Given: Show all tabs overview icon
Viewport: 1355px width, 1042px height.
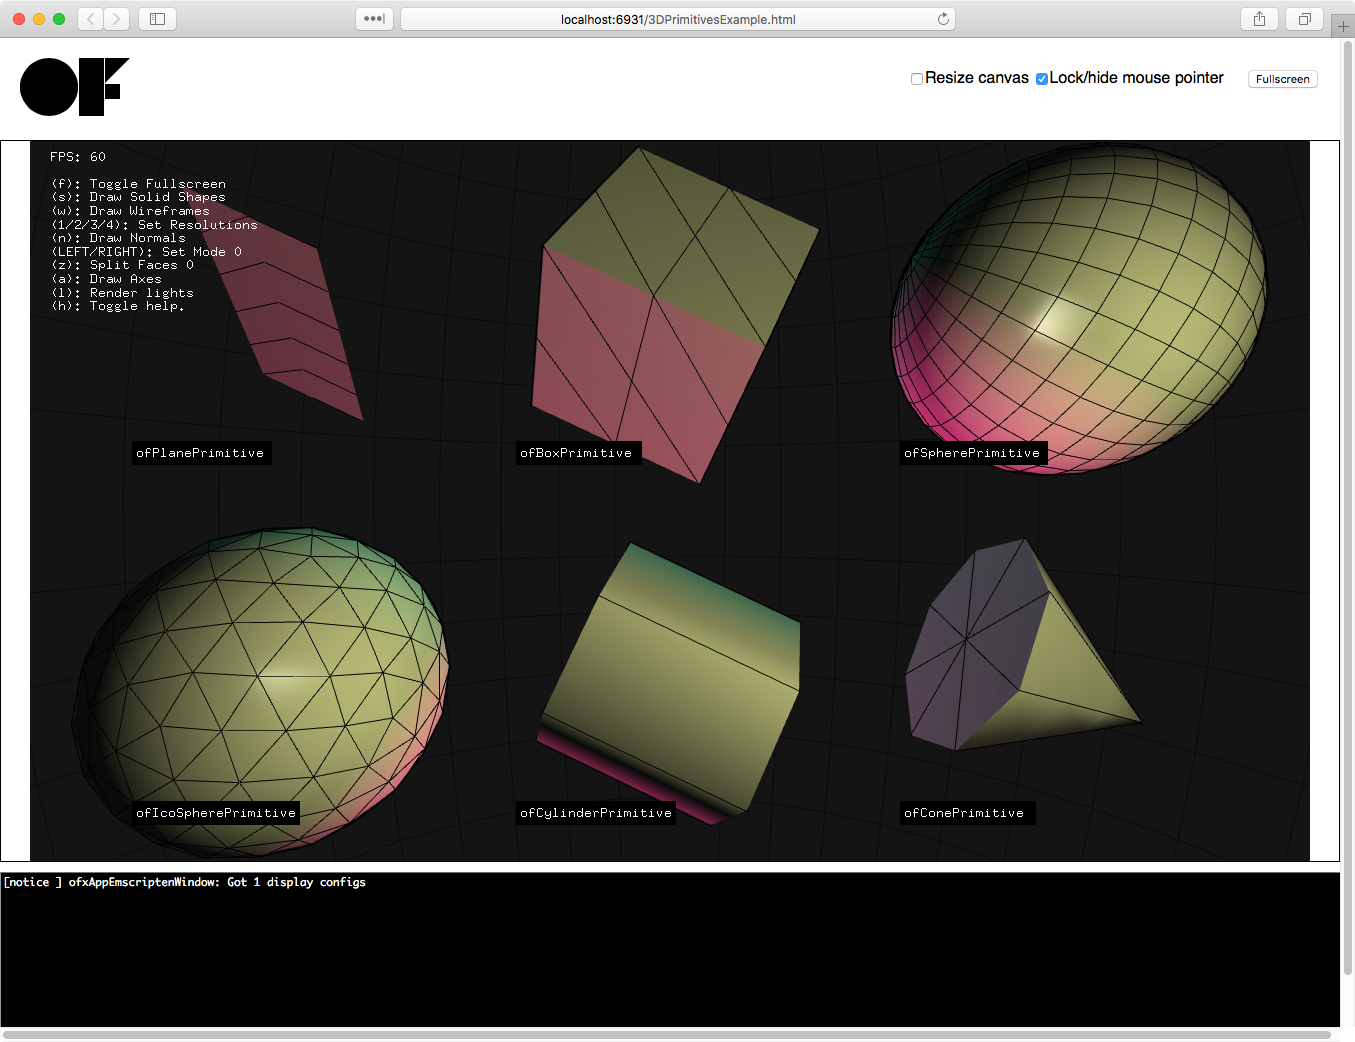Looking at the screenshot, I should point(1305,19).
